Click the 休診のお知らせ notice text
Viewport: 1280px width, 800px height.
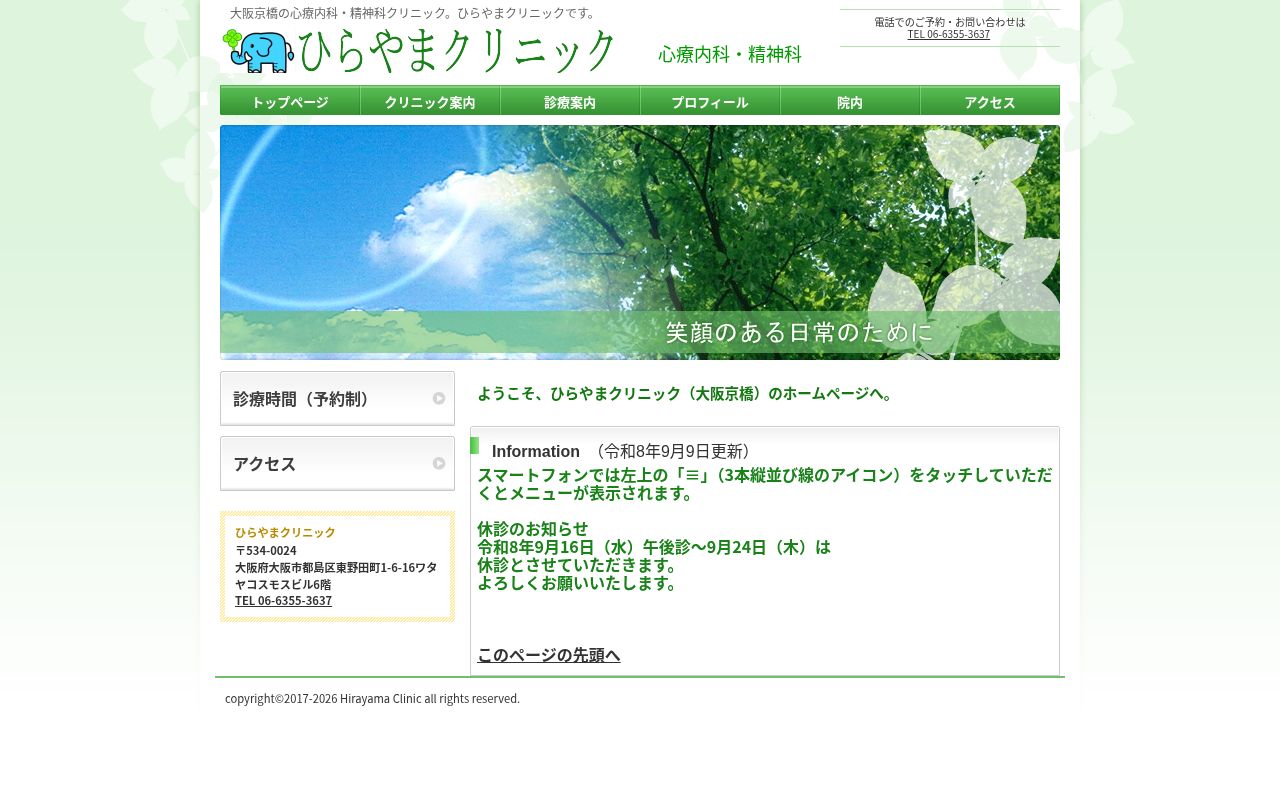coord(533,529)
